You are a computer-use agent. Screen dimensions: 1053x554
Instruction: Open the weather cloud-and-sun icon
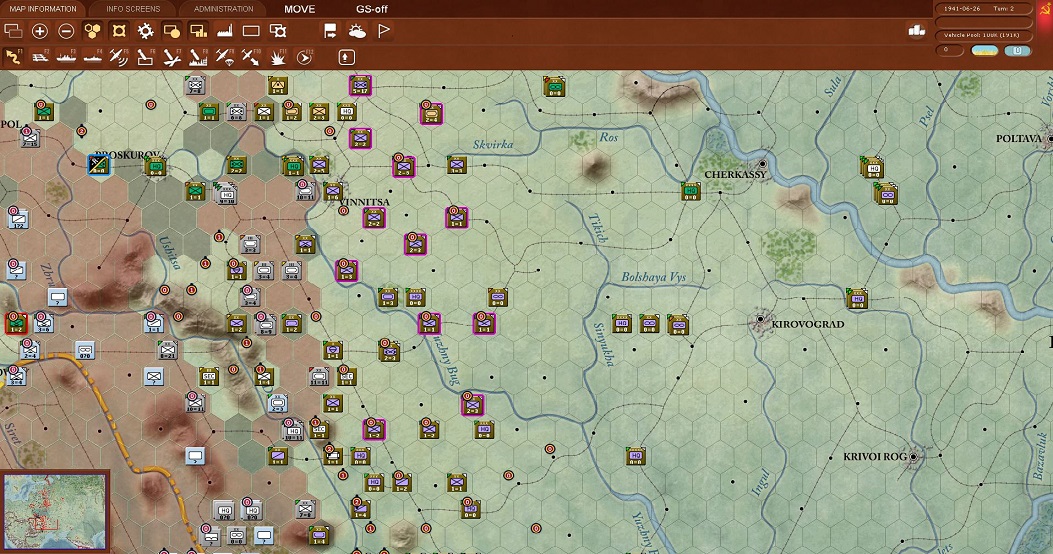357,31
